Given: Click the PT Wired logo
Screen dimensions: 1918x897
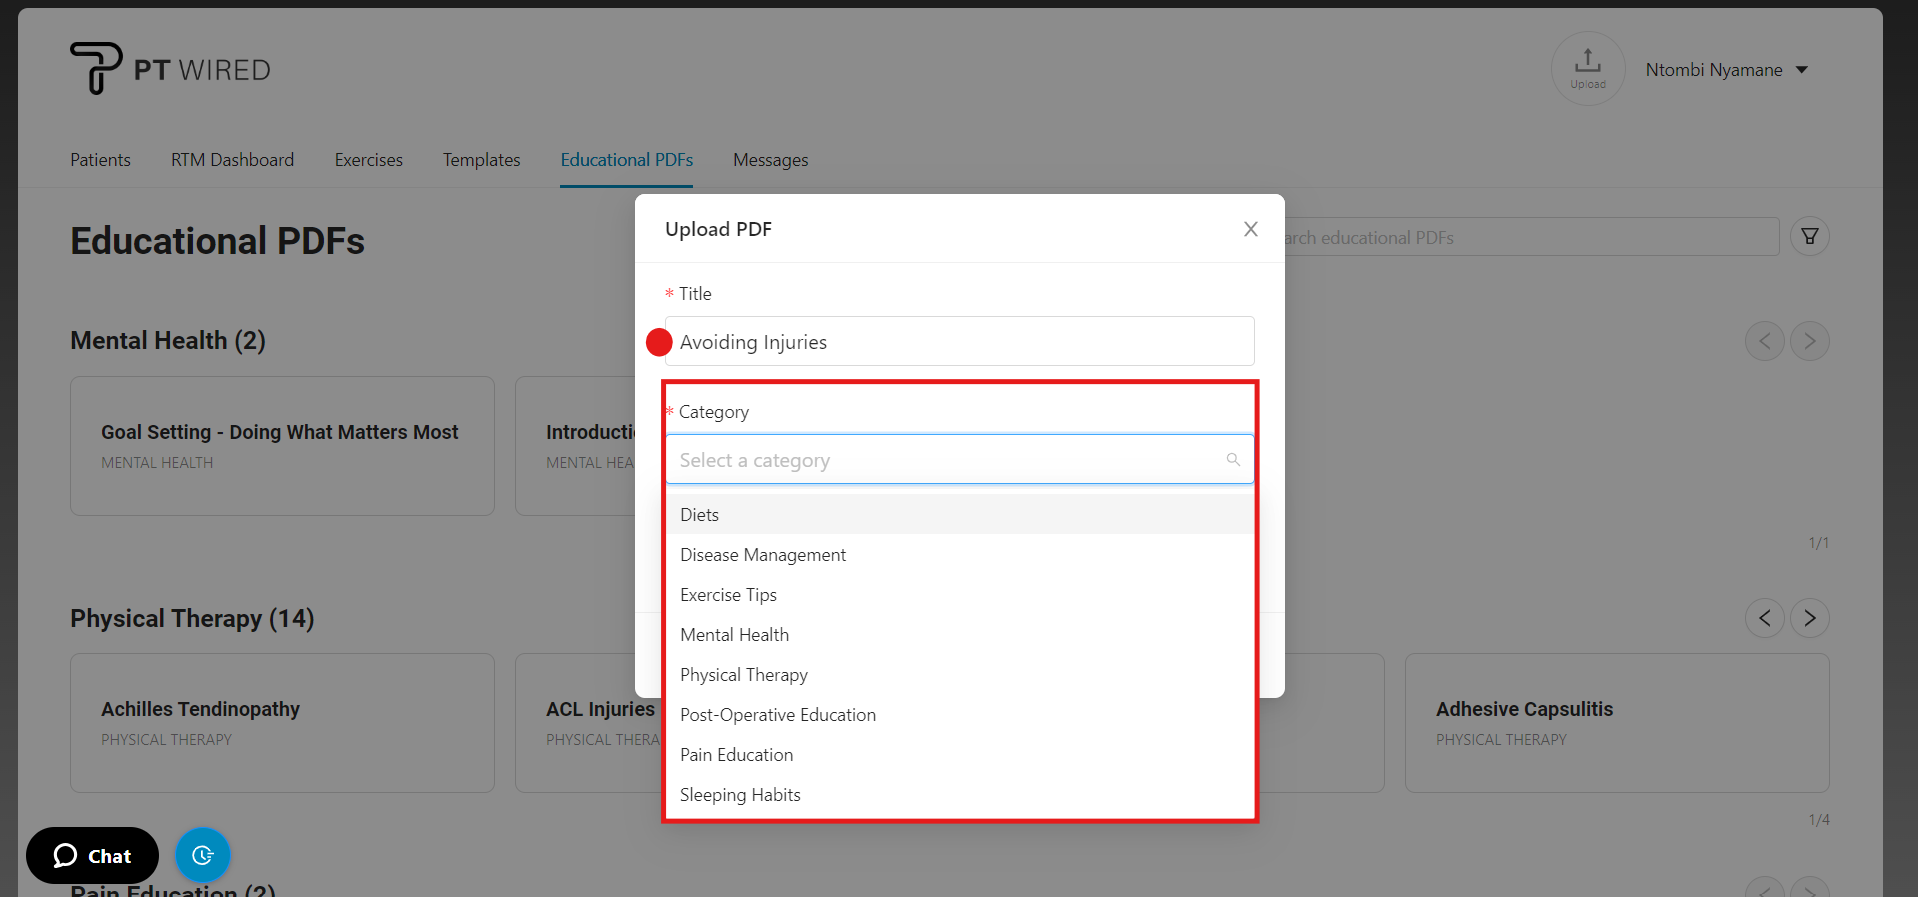Looking at the screenshot, I should click(170, 69).
